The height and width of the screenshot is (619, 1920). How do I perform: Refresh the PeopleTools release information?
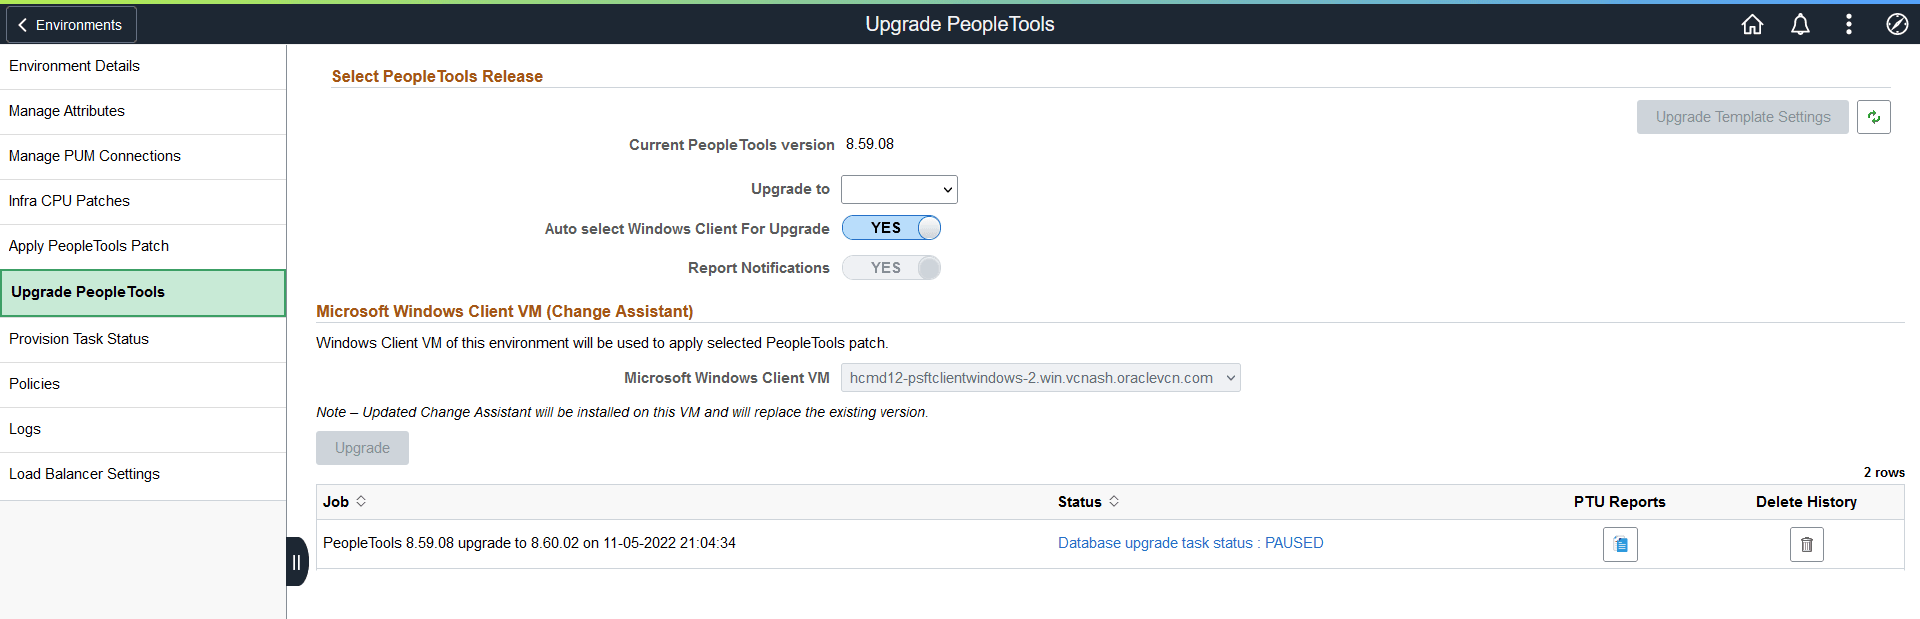click(1875, 116)
